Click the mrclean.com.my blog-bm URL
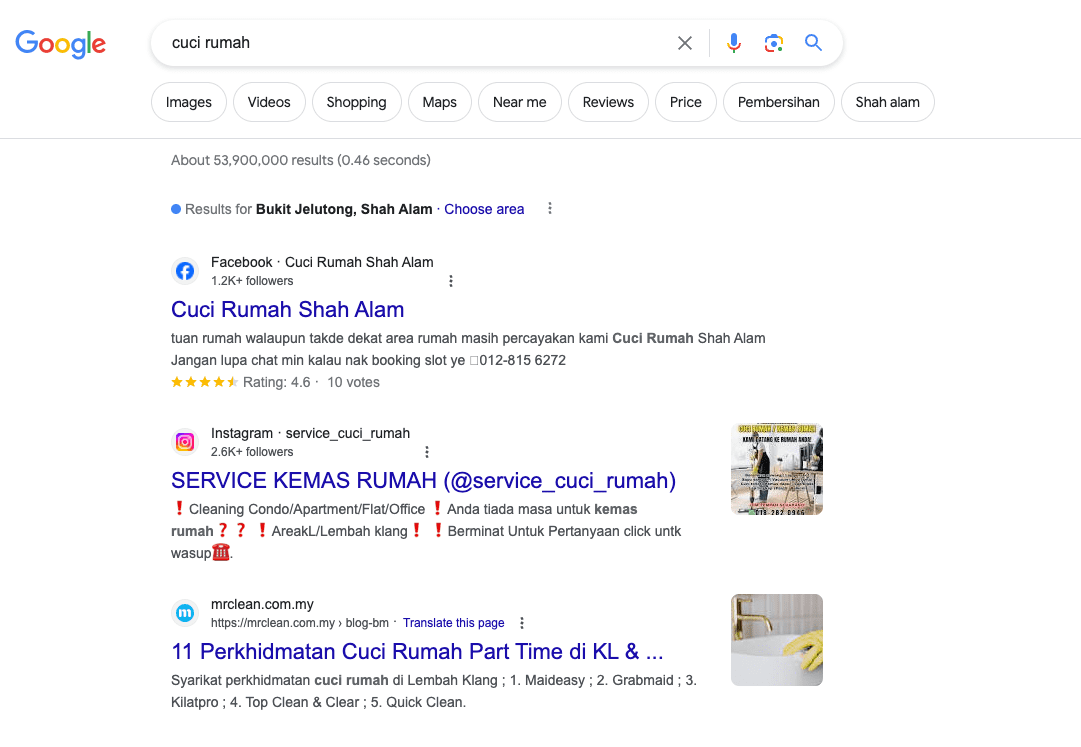The height and width of the screenshot is (747, 1081). (300, 623)
